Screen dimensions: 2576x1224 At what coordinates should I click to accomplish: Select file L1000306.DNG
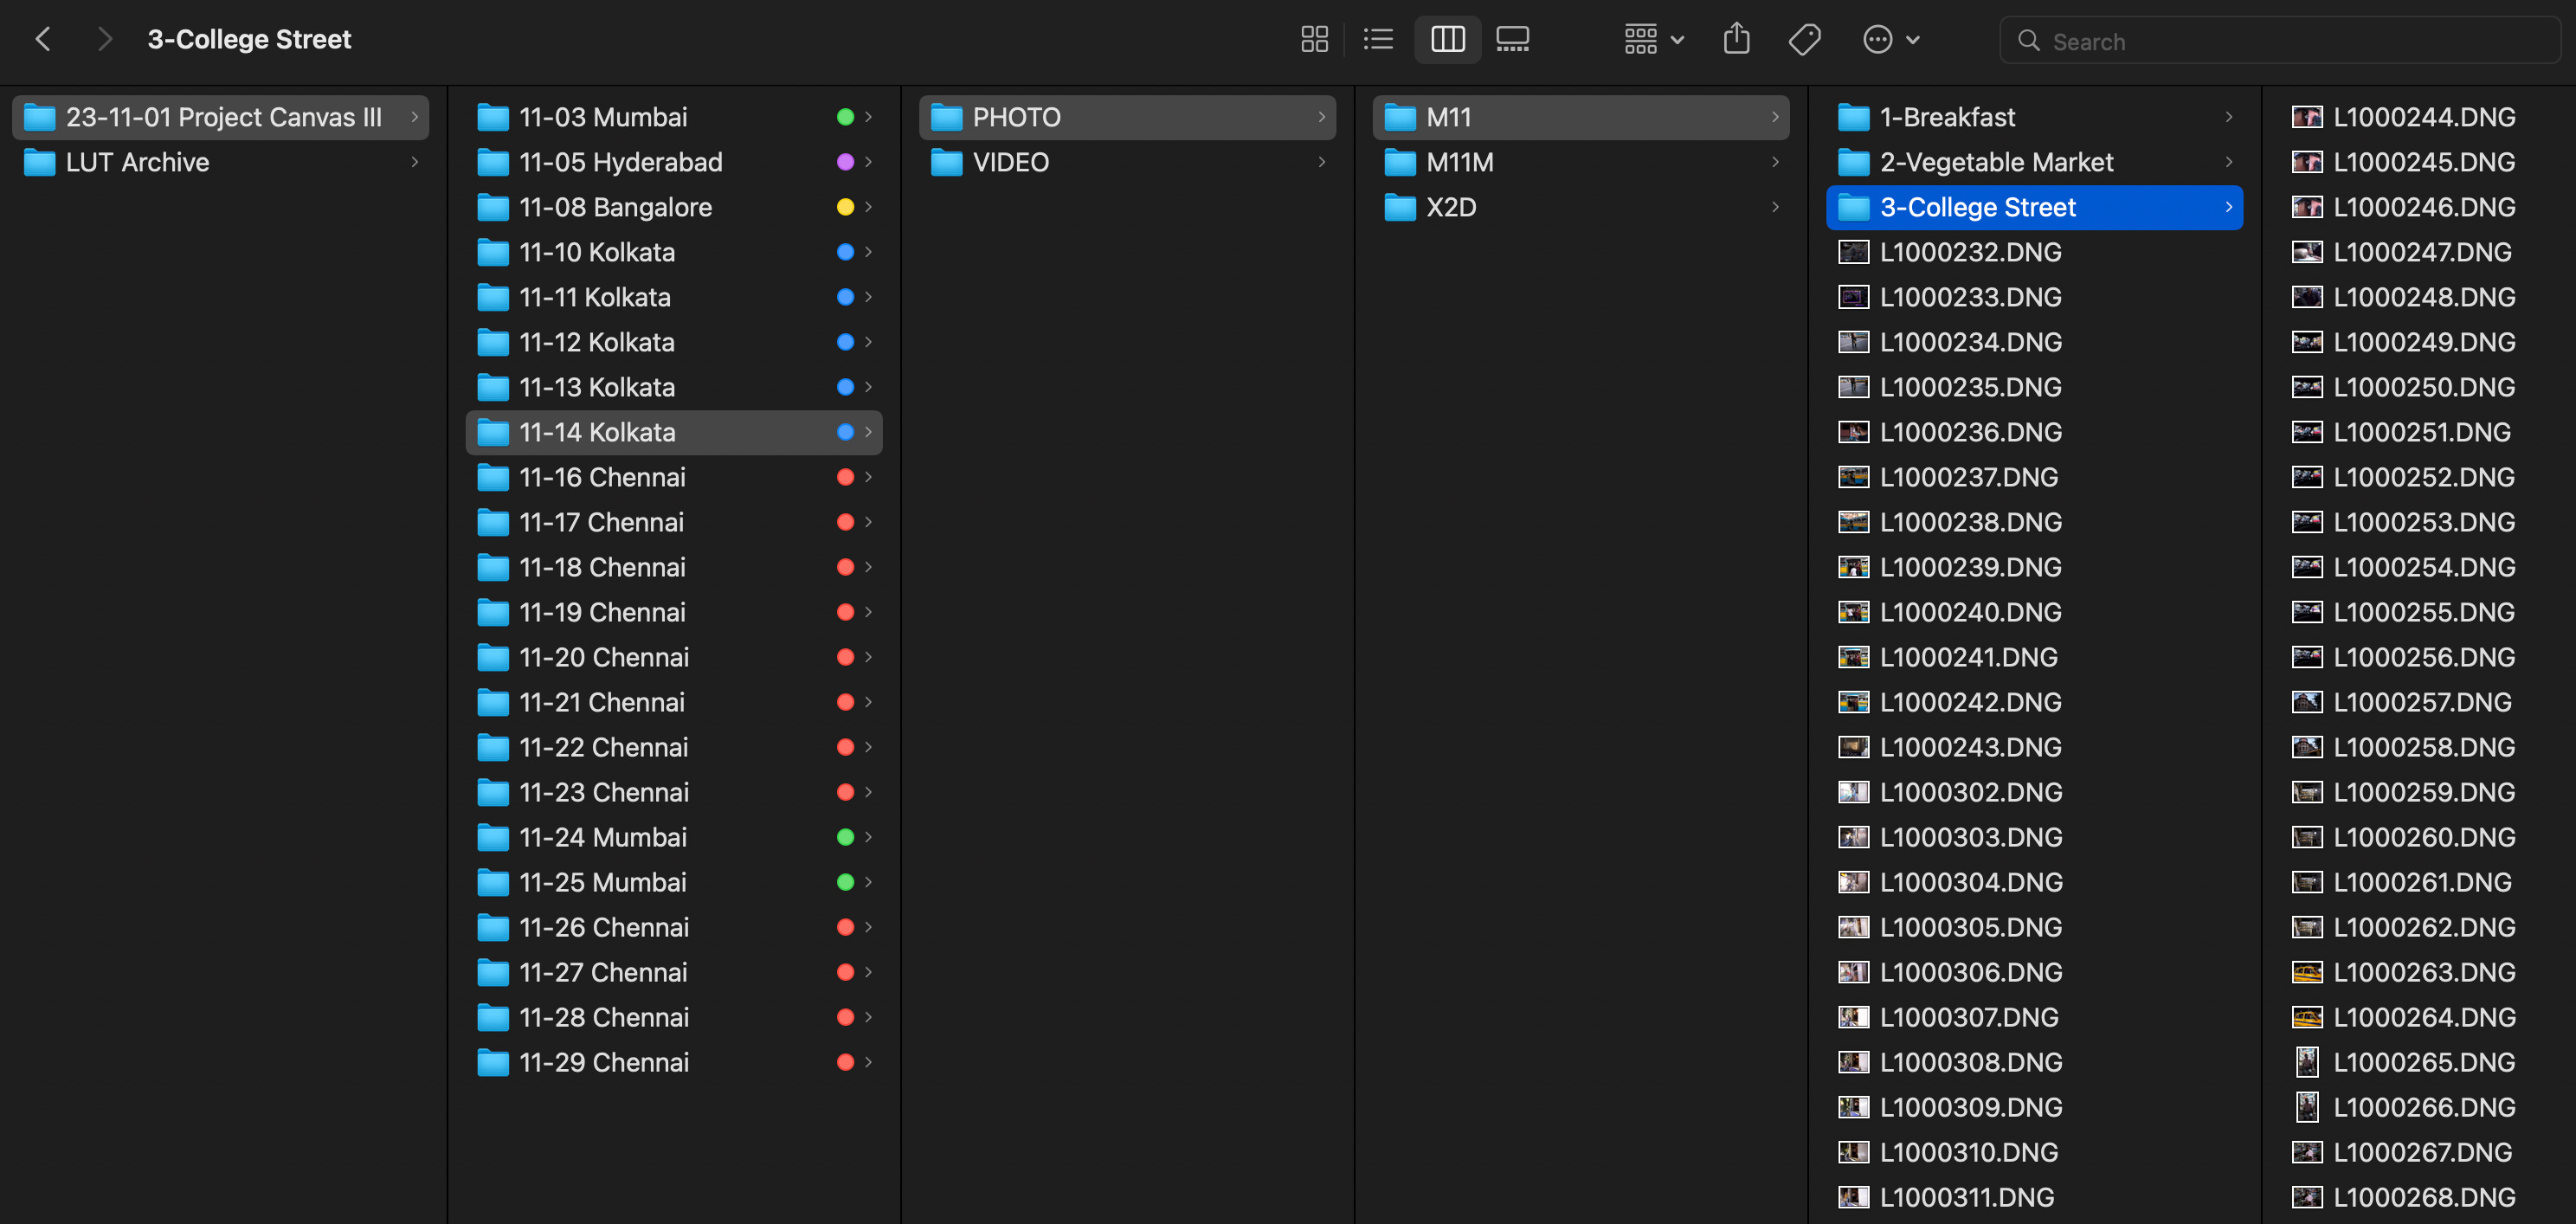point(2034,972)
